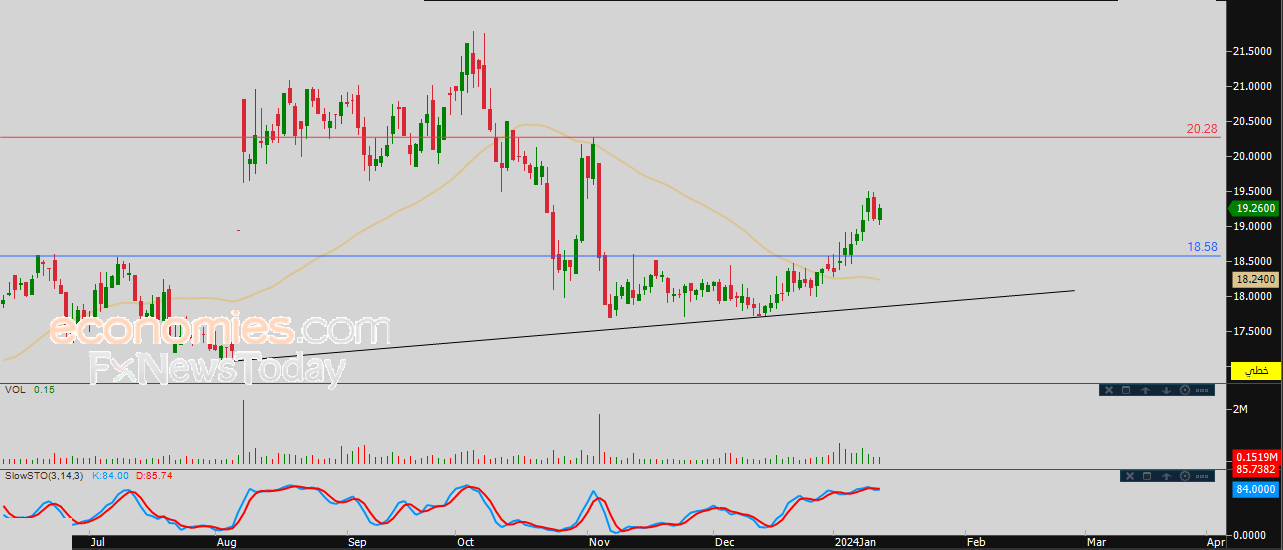Open more options for SlowSTO panel
Image resolution: width=1283 pixels, height=550 pixels.
coord(1202,476)
